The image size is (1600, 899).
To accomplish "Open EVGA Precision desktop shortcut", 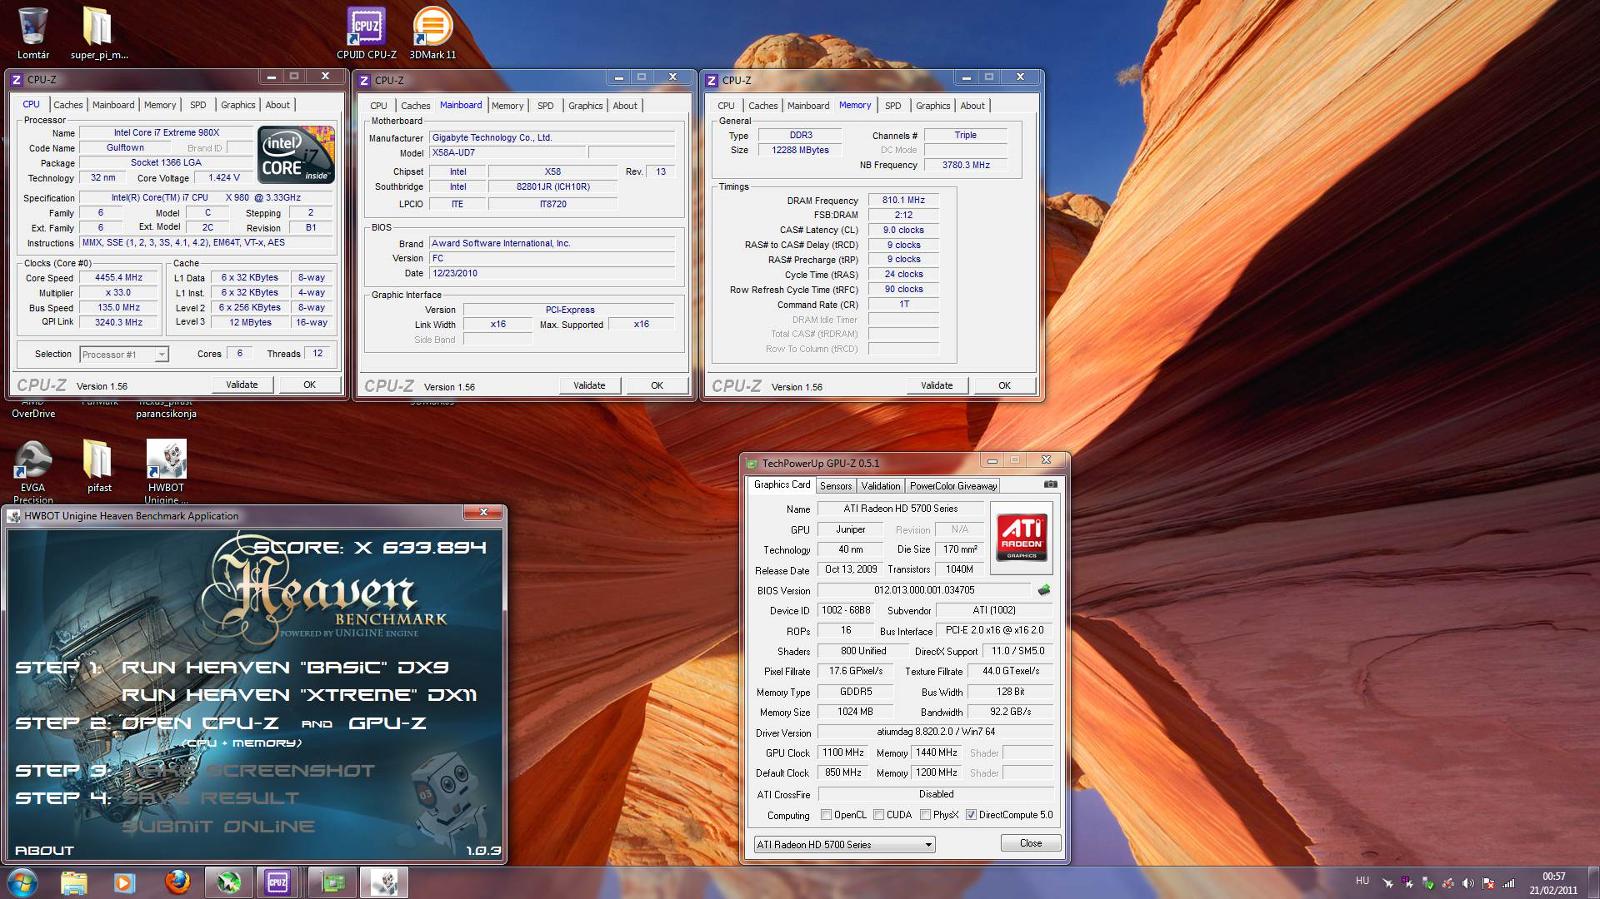I will [33, 470].
